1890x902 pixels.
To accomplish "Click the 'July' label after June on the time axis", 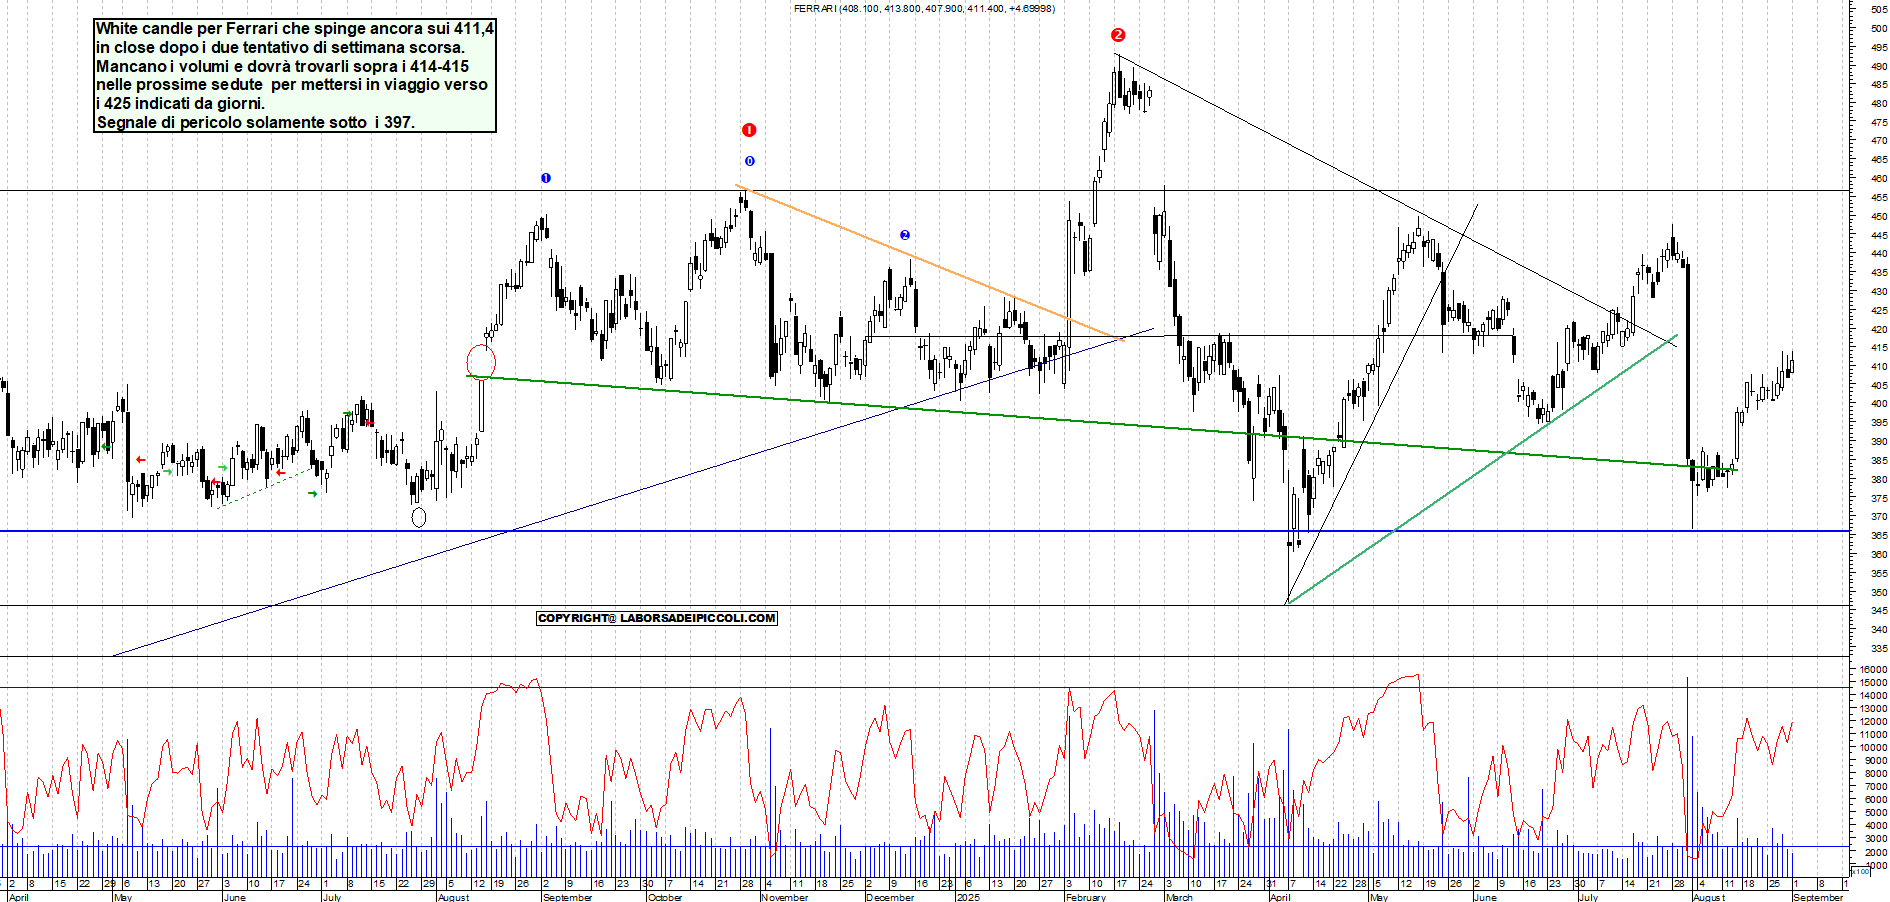I will coord(332,897).
